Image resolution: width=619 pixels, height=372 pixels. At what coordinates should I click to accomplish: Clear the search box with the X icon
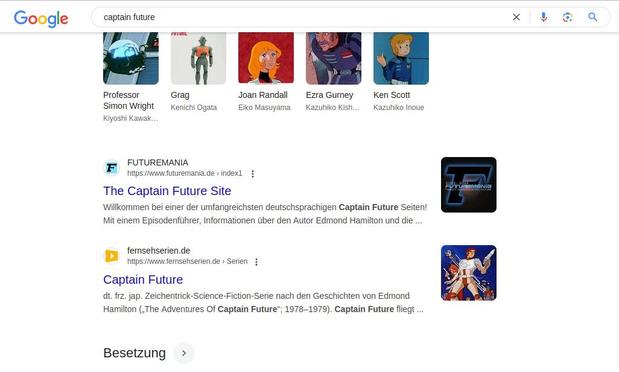coord(516,17)
